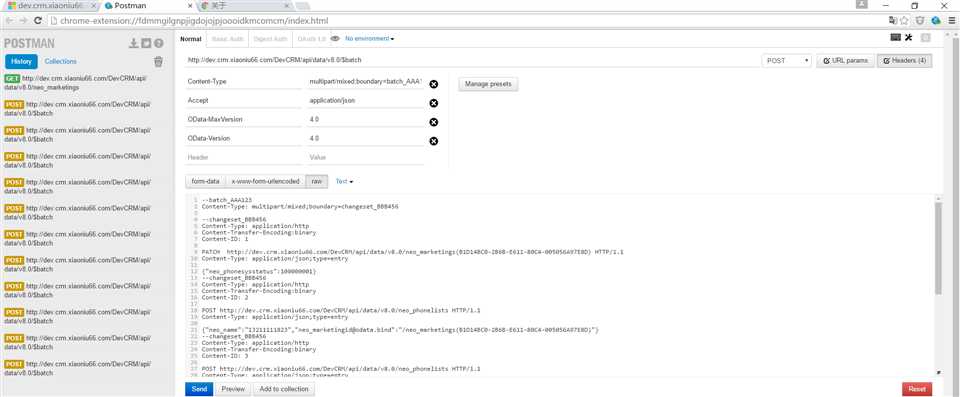Viewport: 960px width, 397px height.
Task: Click the empty header Value field
Action: [x=366, y=157]
